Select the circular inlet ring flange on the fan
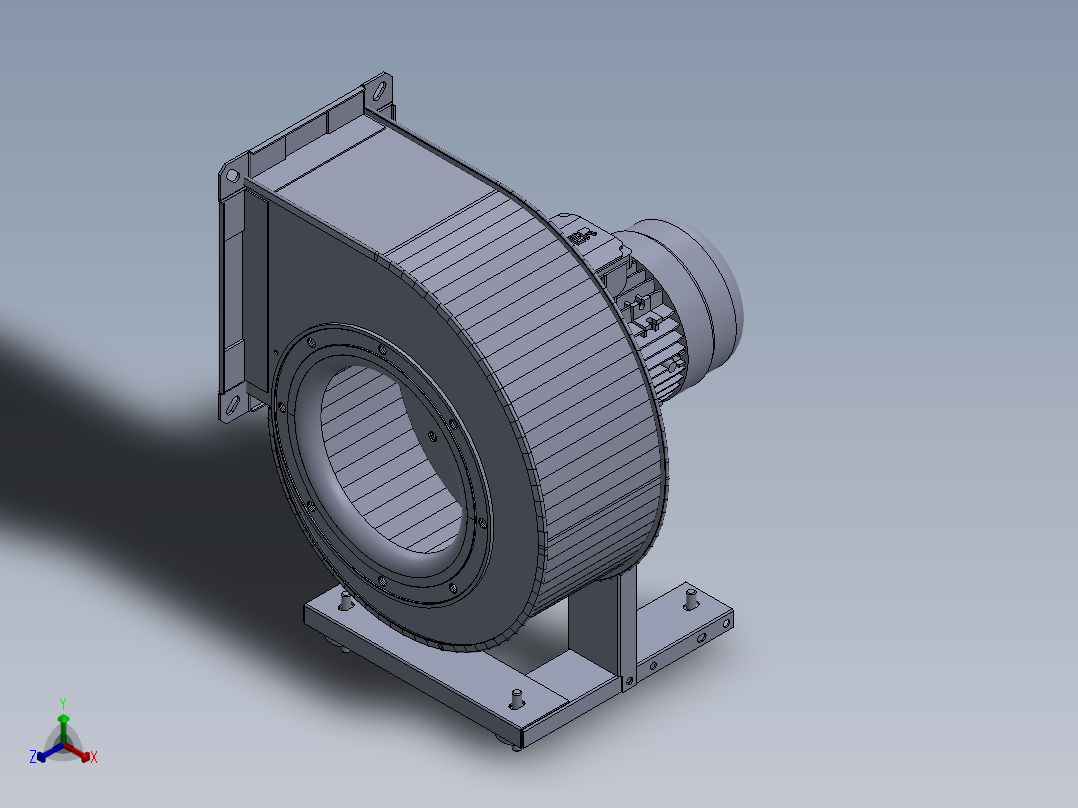This screenshot has height=808, width=1078. coord(382,466)
